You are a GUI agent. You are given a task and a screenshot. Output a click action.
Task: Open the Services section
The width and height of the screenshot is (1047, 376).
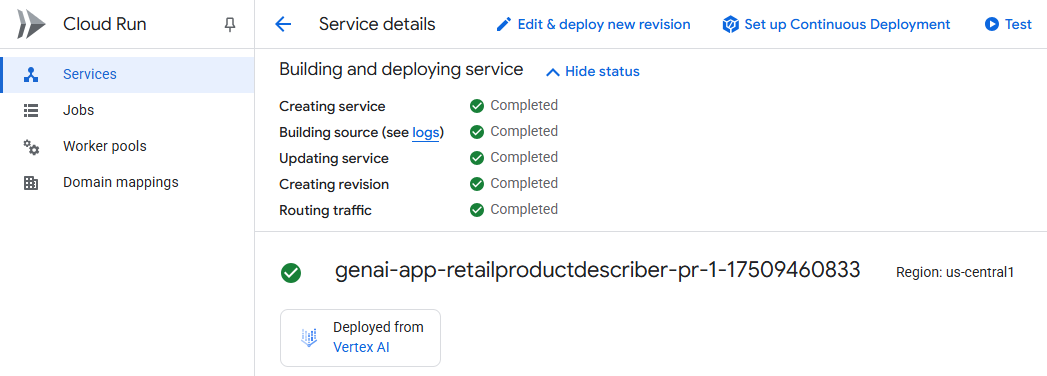[127, 74]
